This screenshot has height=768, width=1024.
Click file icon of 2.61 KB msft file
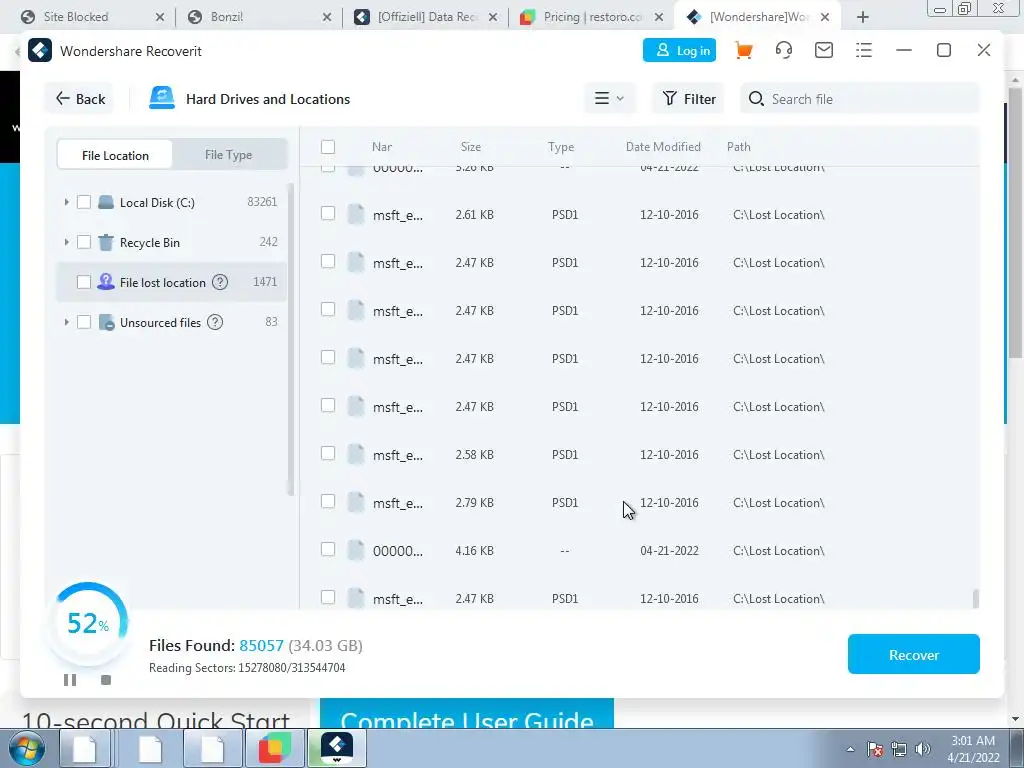coord(355,214)
